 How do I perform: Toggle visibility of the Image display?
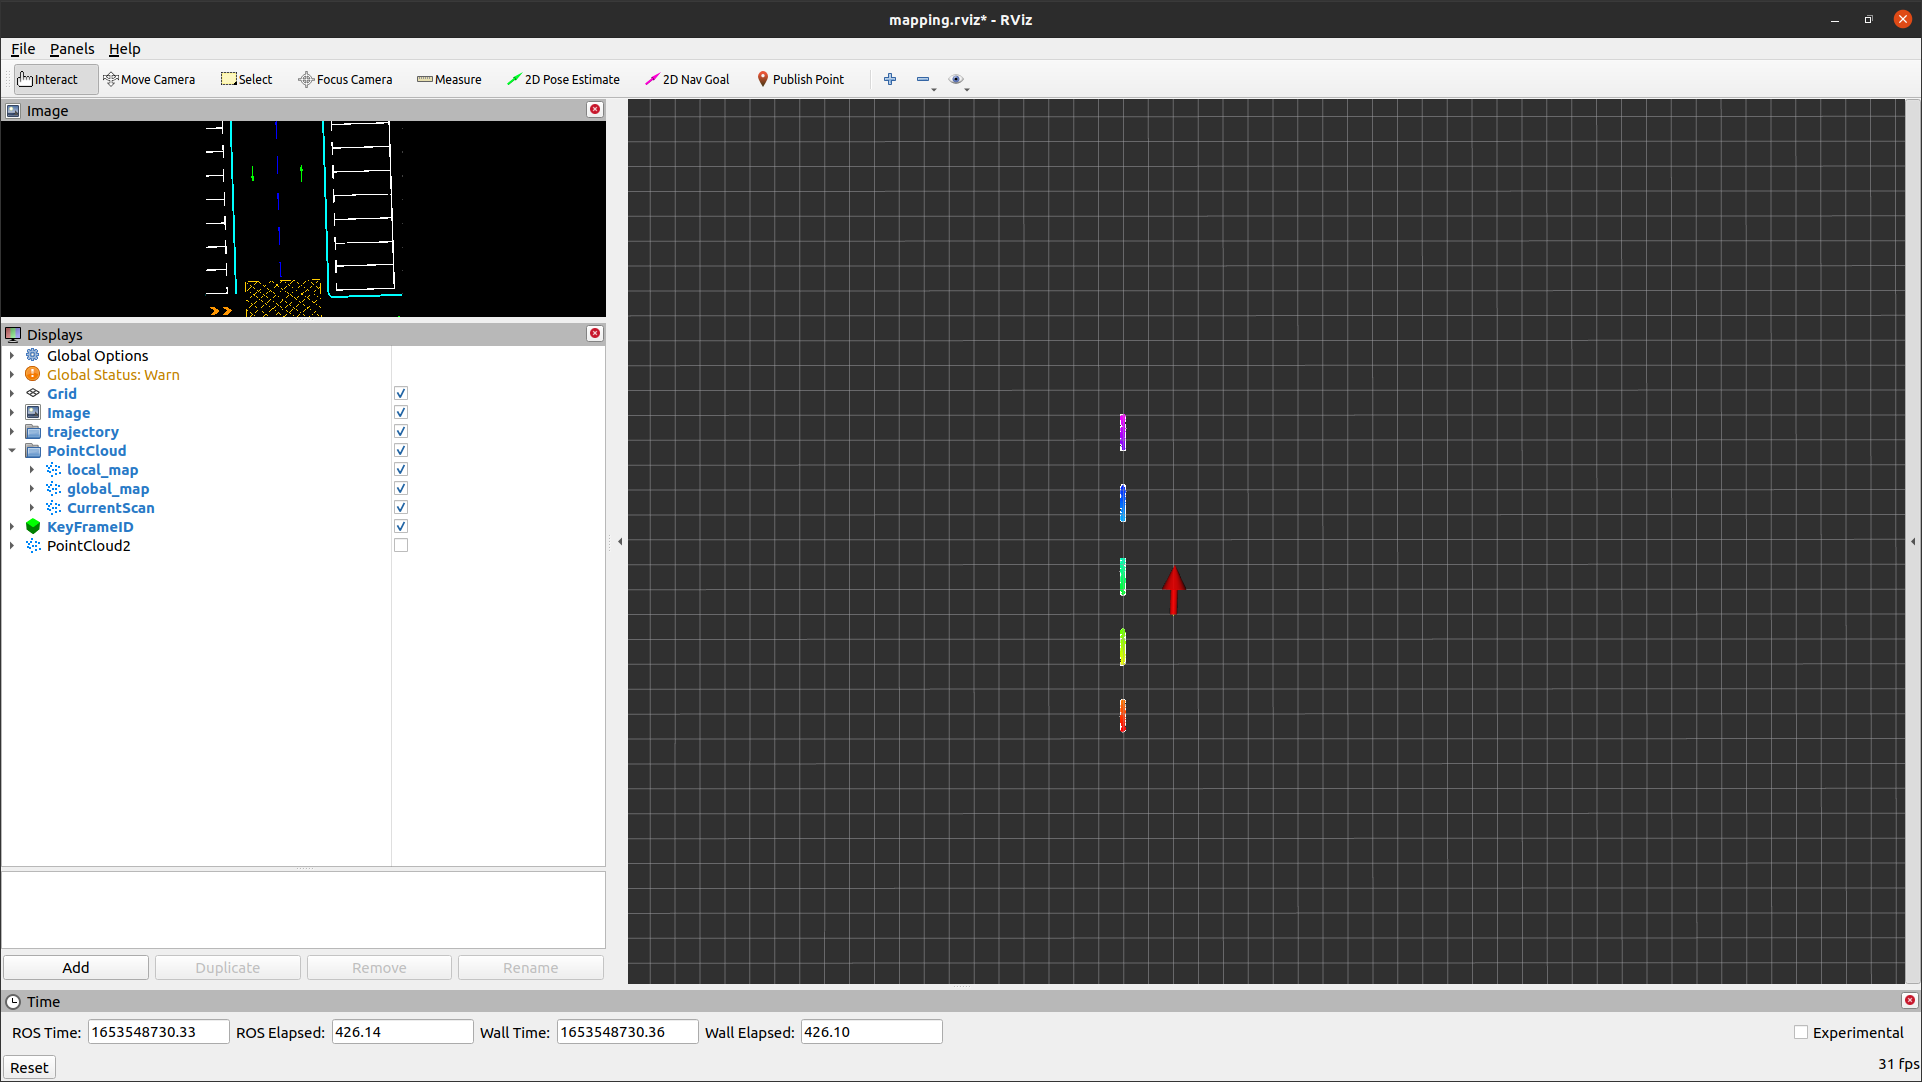click(400, 413)
